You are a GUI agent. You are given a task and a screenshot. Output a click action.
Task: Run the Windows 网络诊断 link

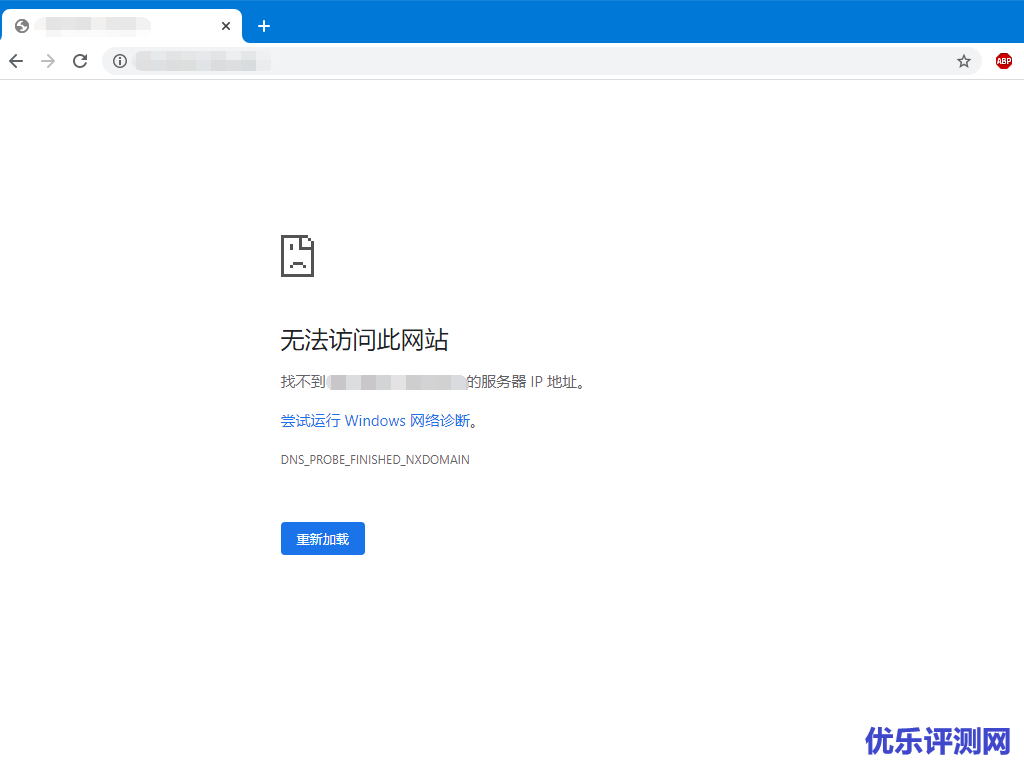pos(375,421)
